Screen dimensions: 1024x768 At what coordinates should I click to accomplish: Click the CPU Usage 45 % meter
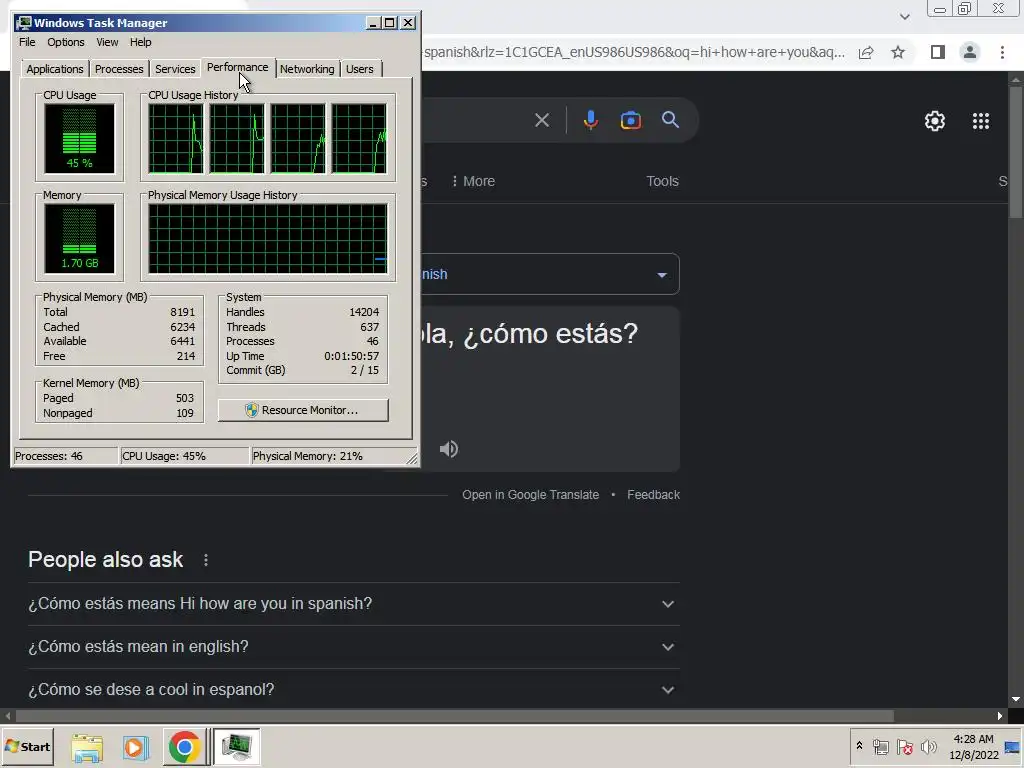tap(79, 138)
